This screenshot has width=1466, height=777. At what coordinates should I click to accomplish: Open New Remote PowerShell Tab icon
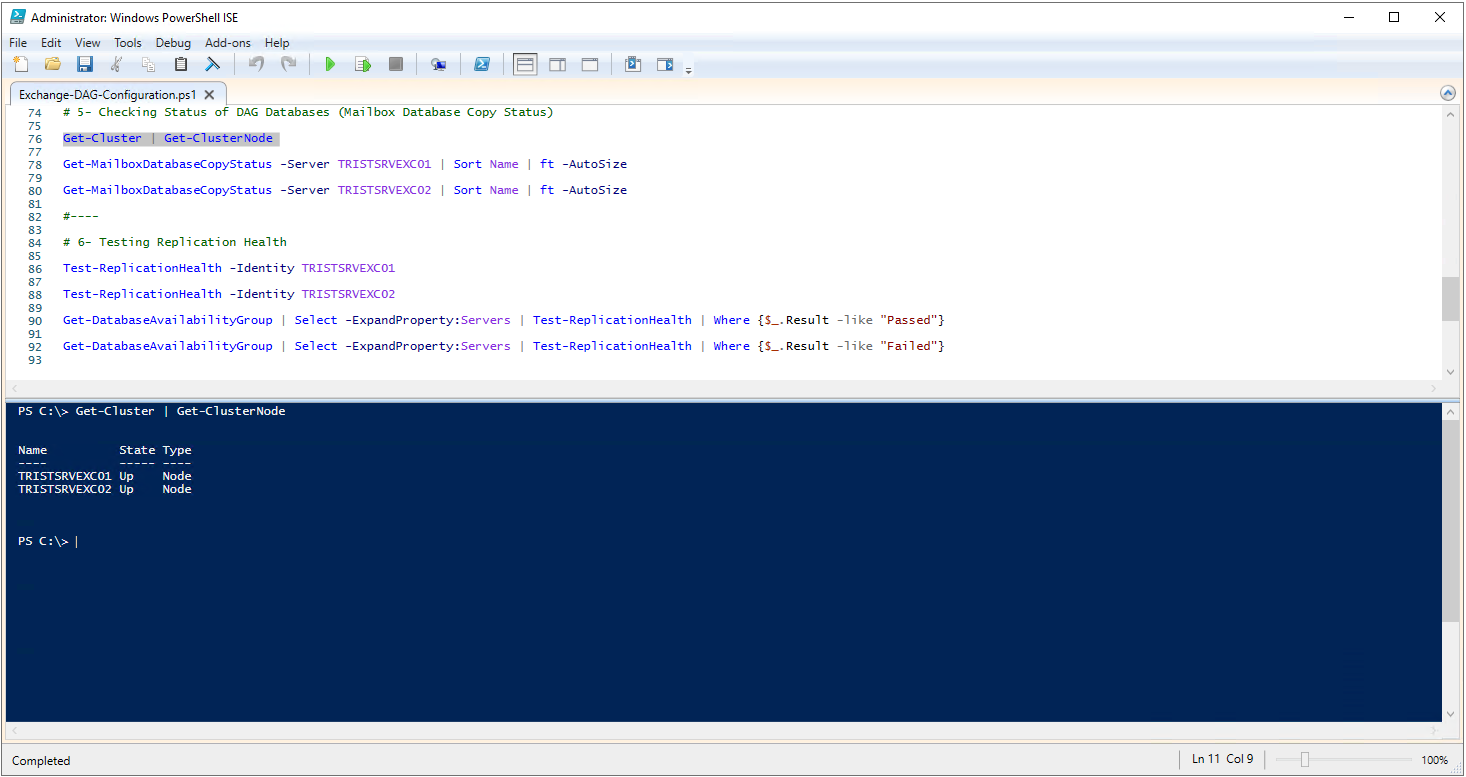438,65
